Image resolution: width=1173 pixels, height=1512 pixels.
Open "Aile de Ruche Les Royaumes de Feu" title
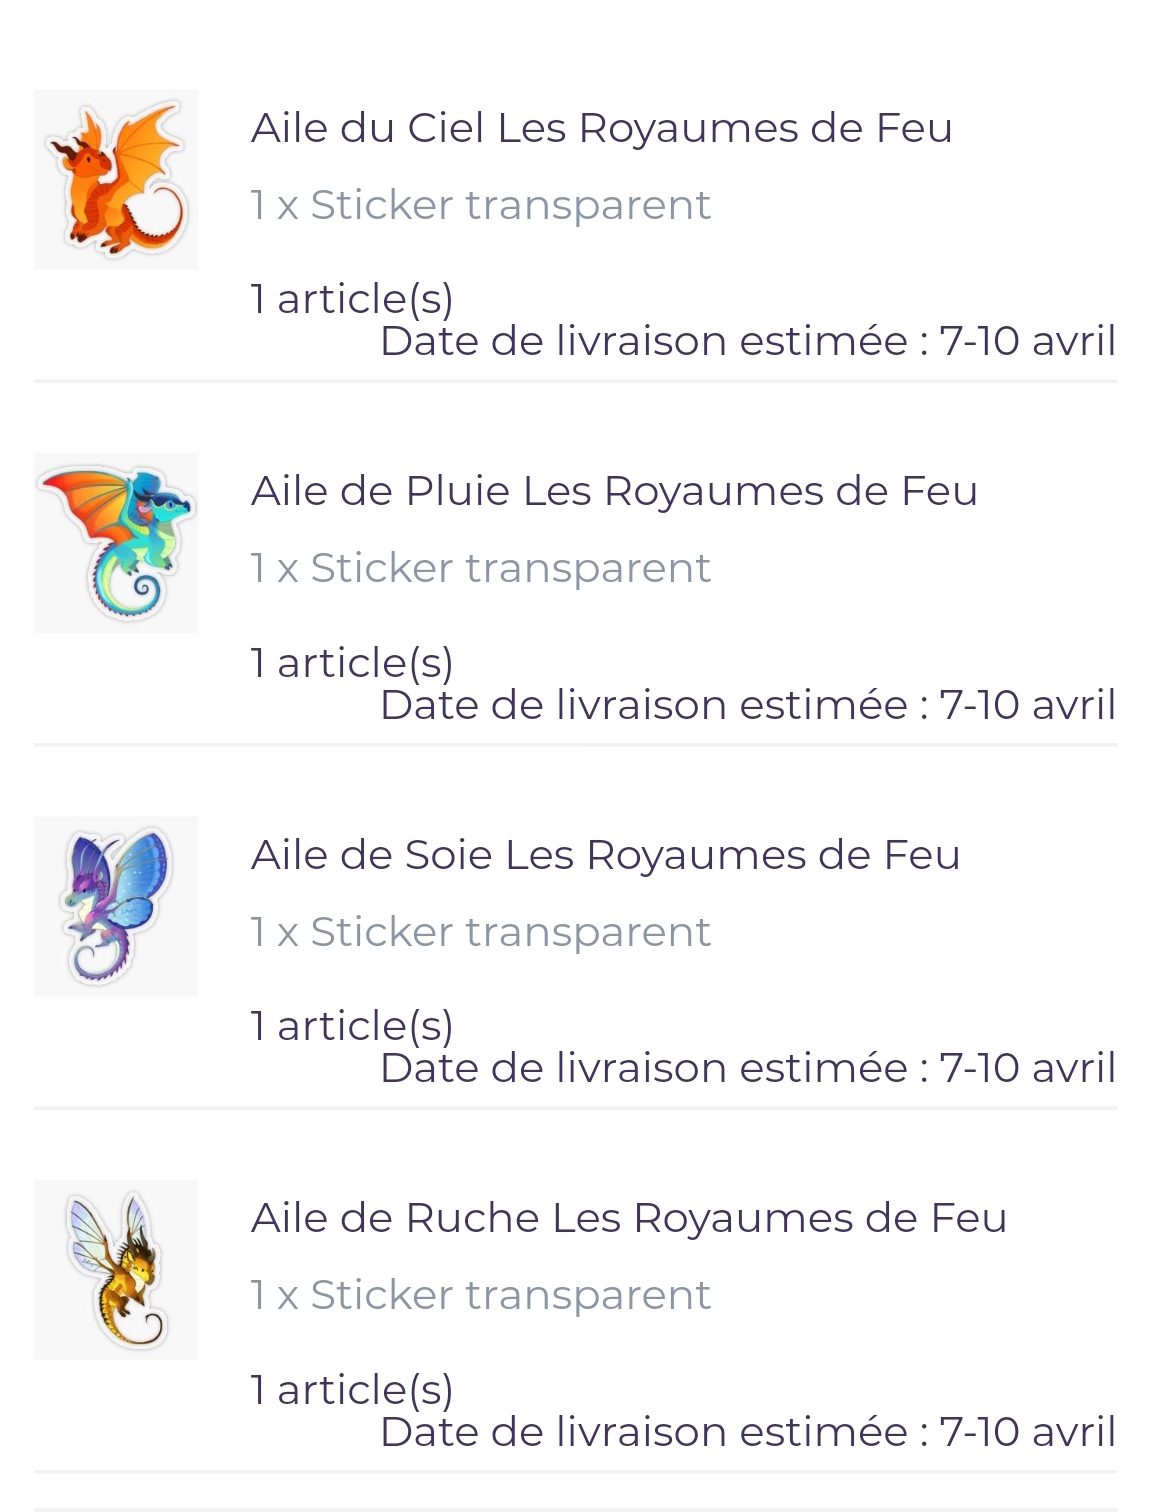628,1218
